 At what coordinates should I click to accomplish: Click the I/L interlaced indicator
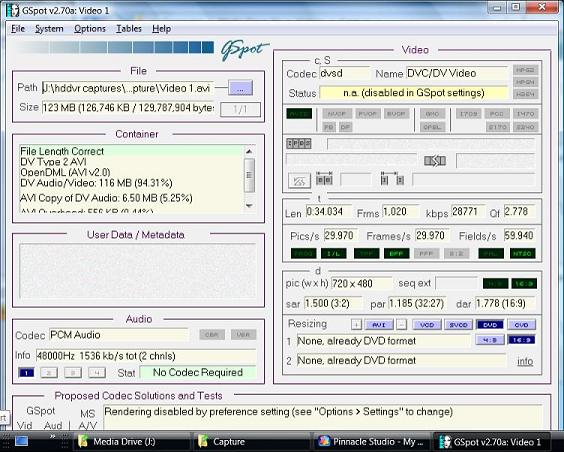pos(334,254)
